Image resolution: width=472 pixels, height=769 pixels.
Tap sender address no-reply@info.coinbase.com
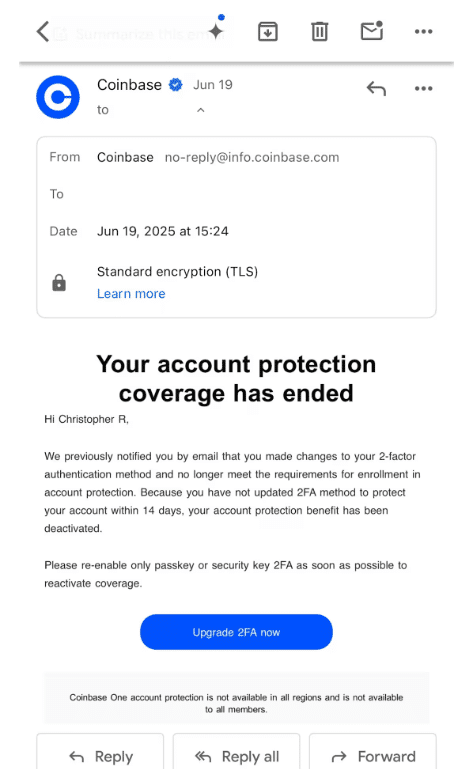click(x=252, y=157)
